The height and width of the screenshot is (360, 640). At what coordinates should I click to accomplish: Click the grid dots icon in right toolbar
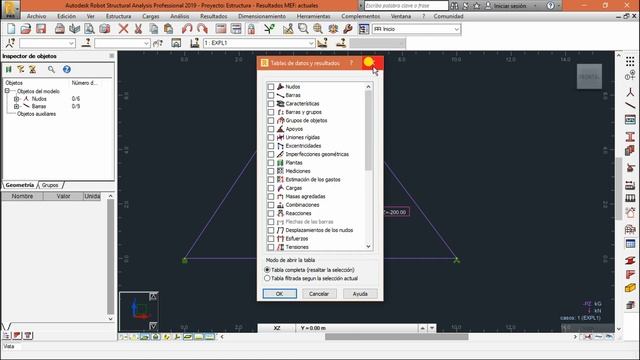pos(630,62)
